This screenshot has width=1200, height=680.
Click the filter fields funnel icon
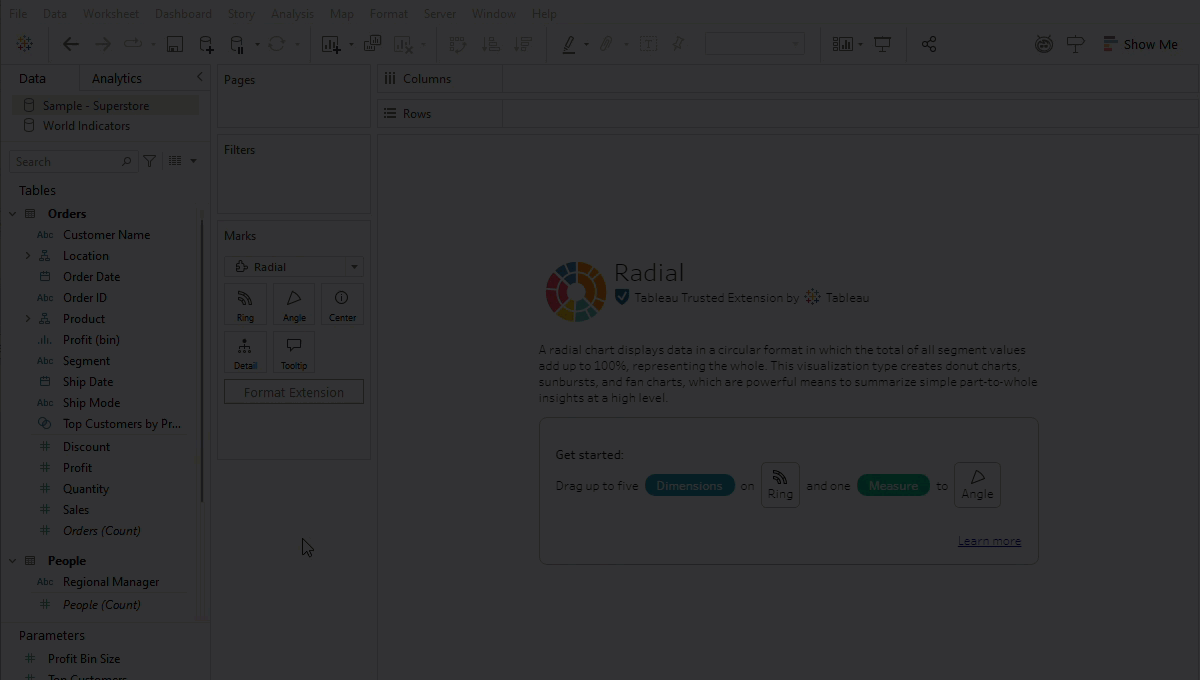pyautogui.click(x=149, y=161)
